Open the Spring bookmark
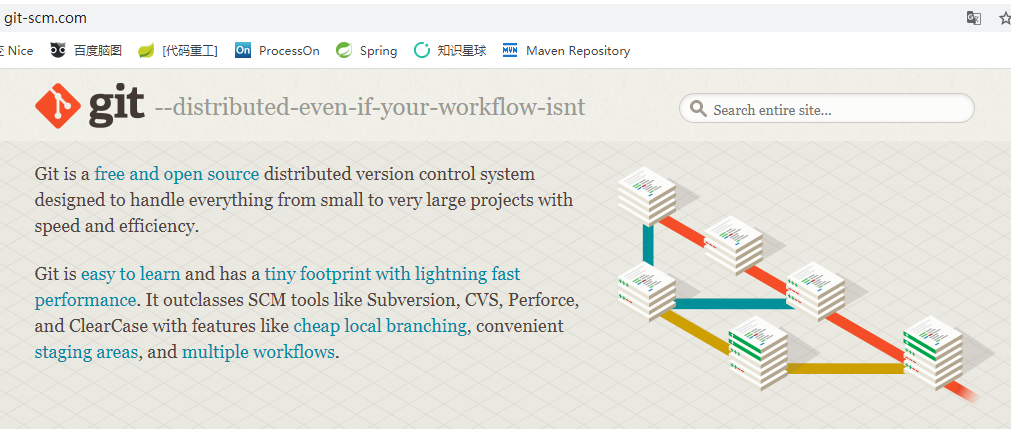This screenshot has height=429, width=1011. (367, 50)
